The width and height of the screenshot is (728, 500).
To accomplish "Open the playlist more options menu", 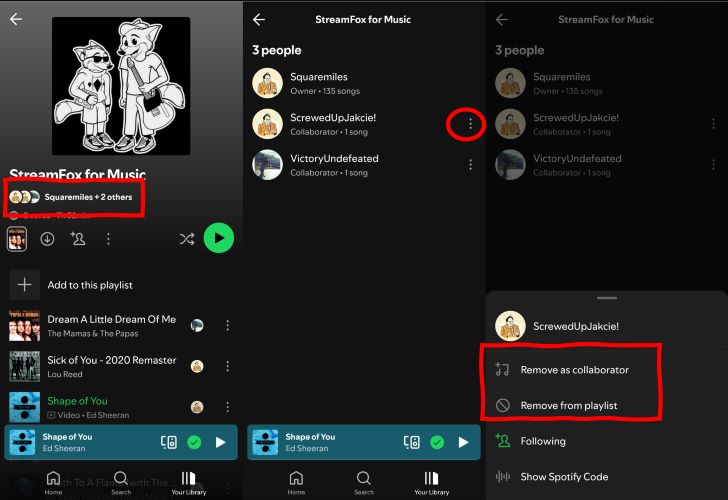I will [108, 239].
